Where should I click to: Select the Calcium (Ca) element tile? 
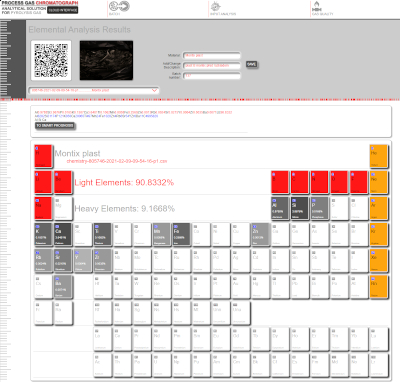click(x=63, y=235)
